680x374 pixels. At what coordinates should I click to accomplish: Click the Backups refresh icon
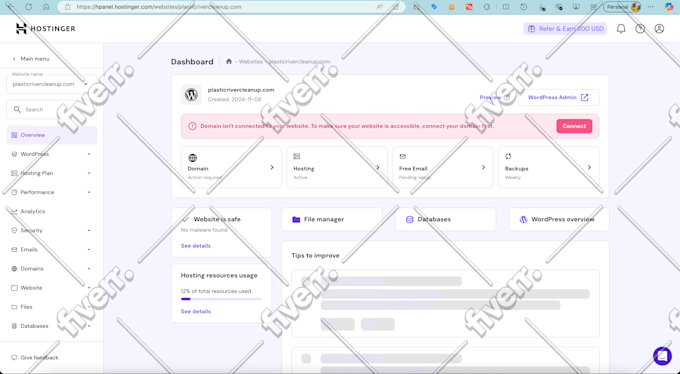(508, 156)
